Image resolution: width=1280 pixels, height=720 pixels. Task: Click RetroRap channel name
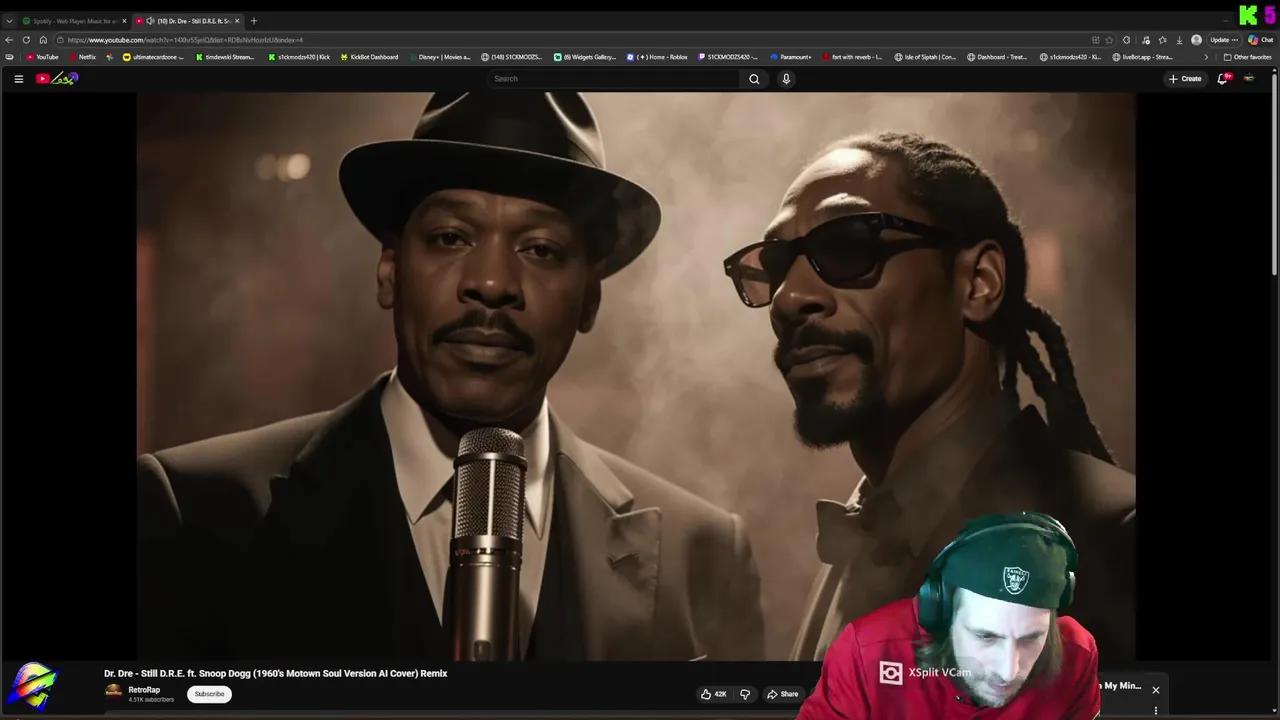[144, 689]
